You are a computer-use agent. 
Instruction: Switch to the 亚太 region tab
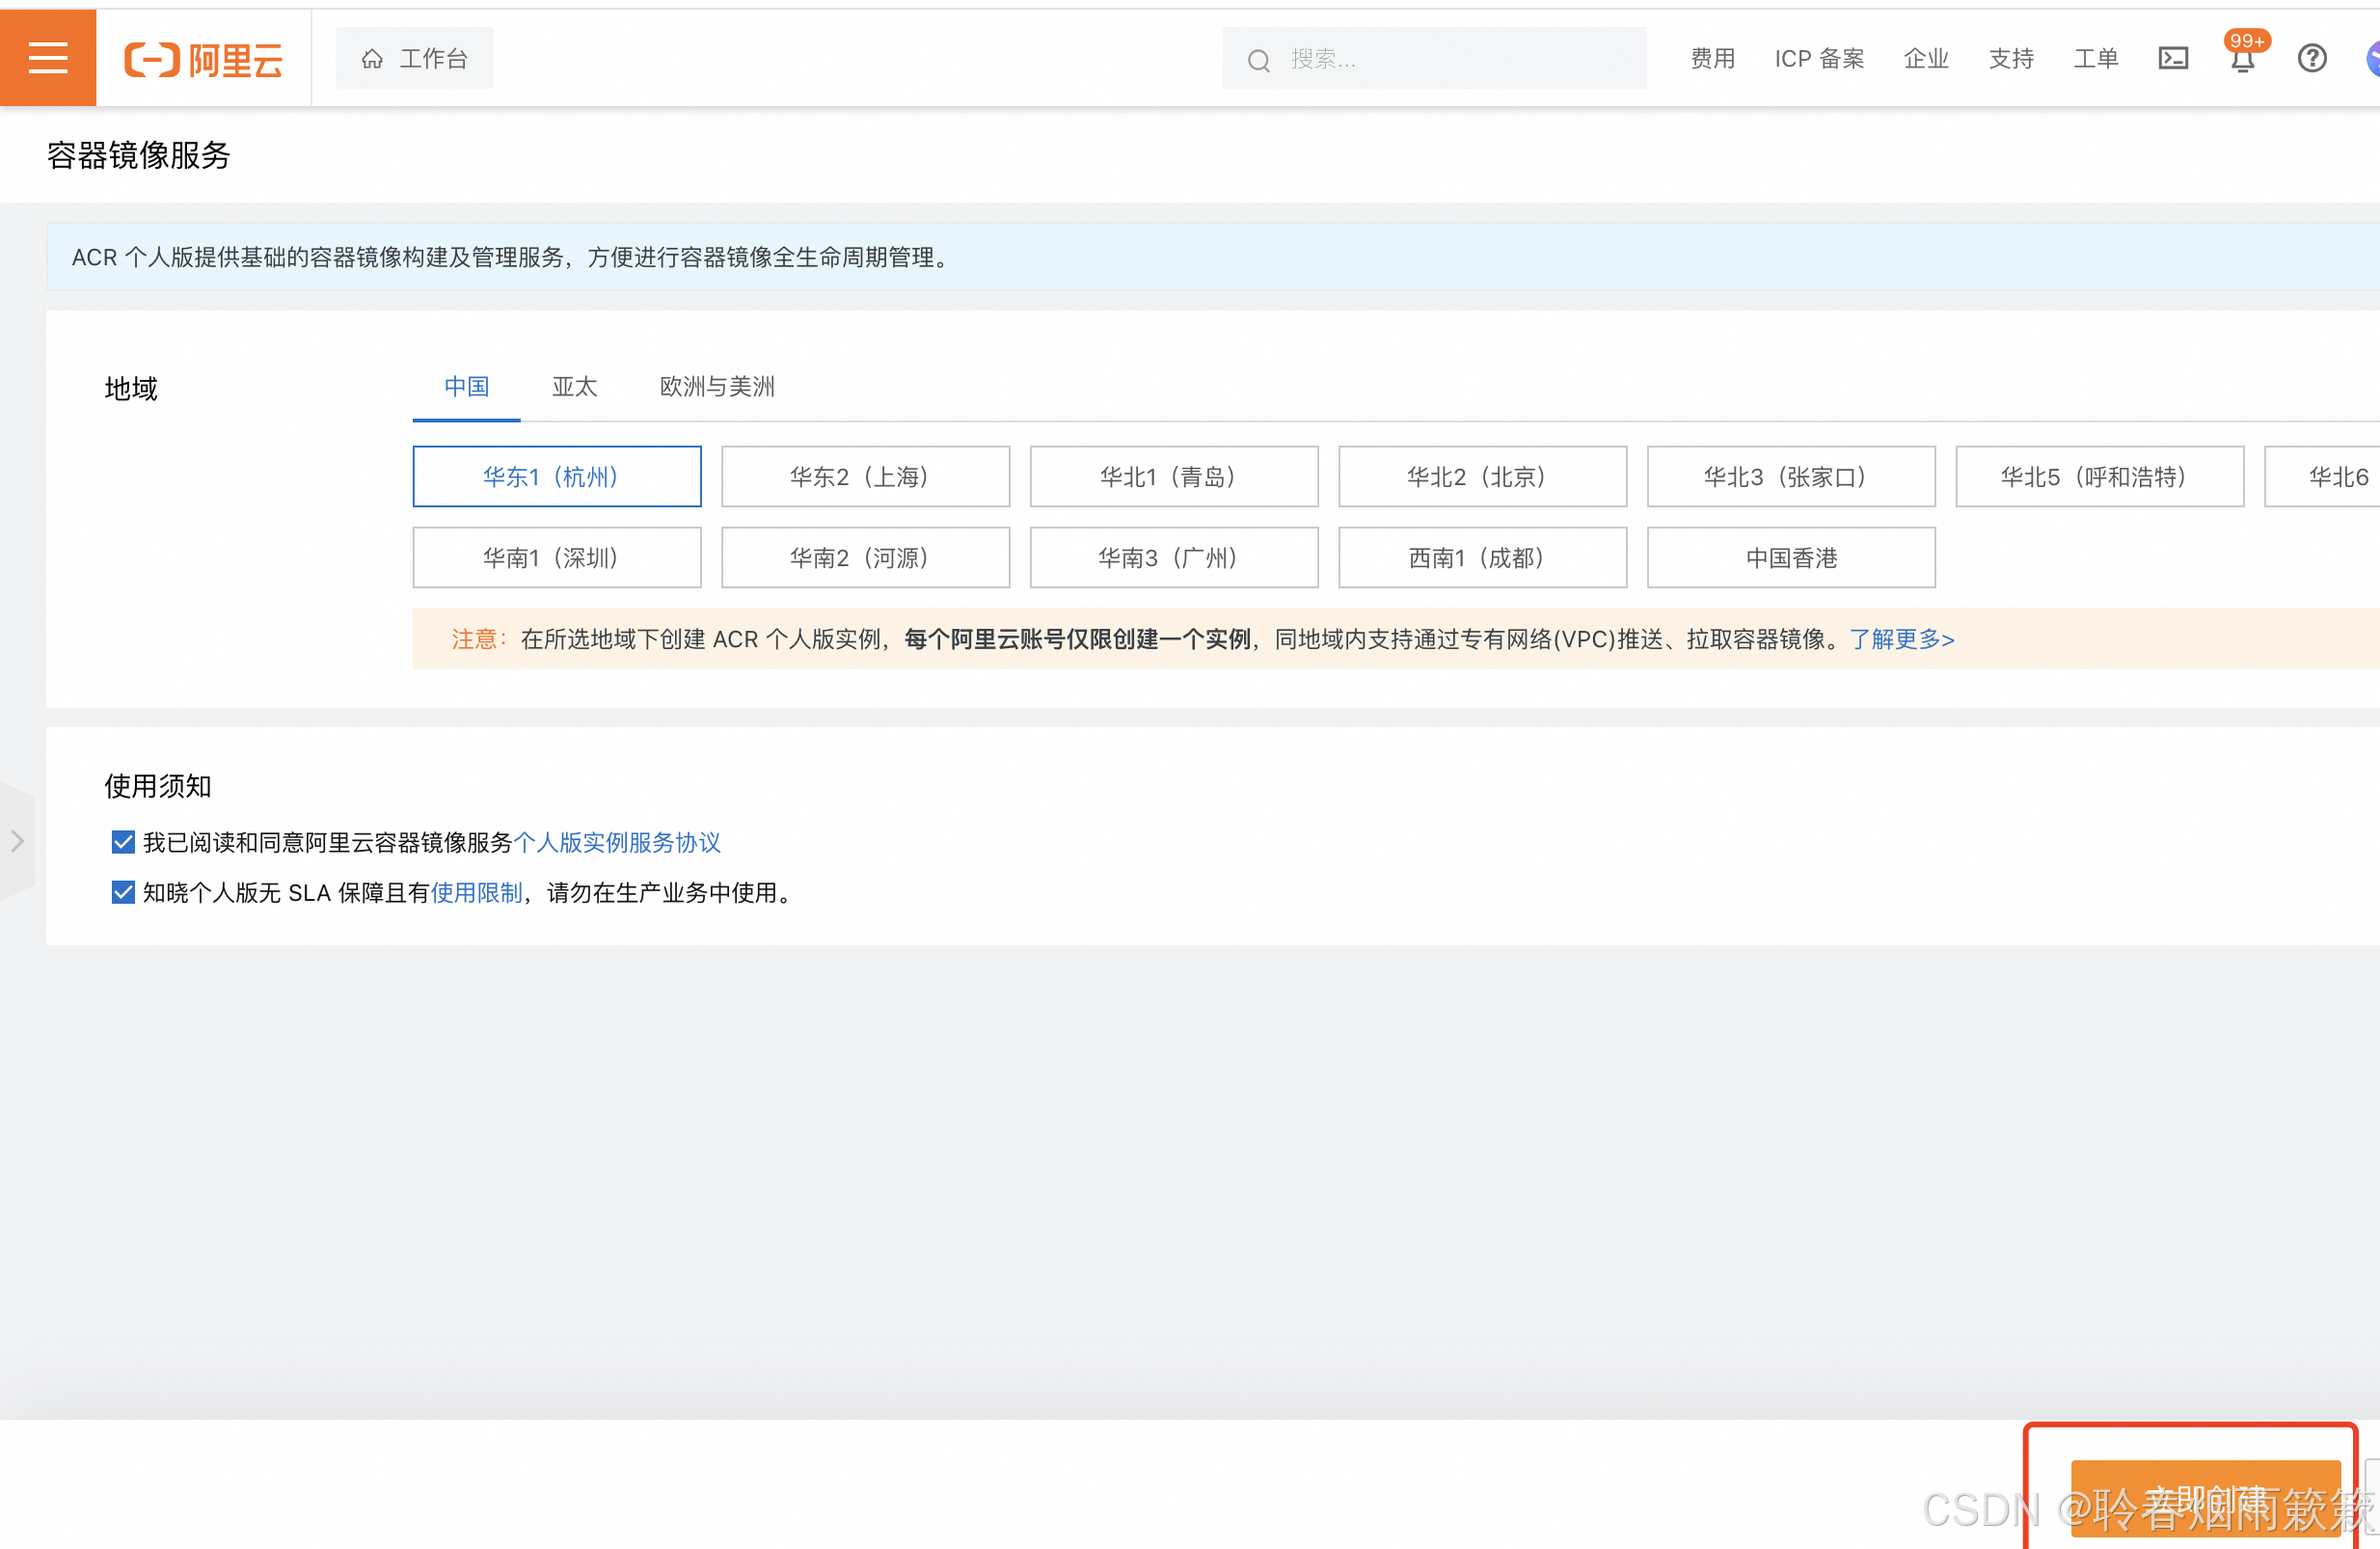click(574, 387)
